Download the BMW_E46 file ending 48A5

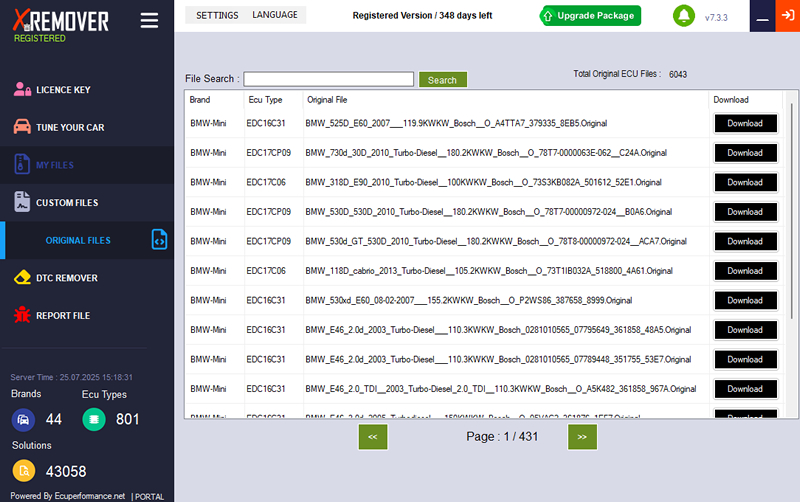pos(745,330)
